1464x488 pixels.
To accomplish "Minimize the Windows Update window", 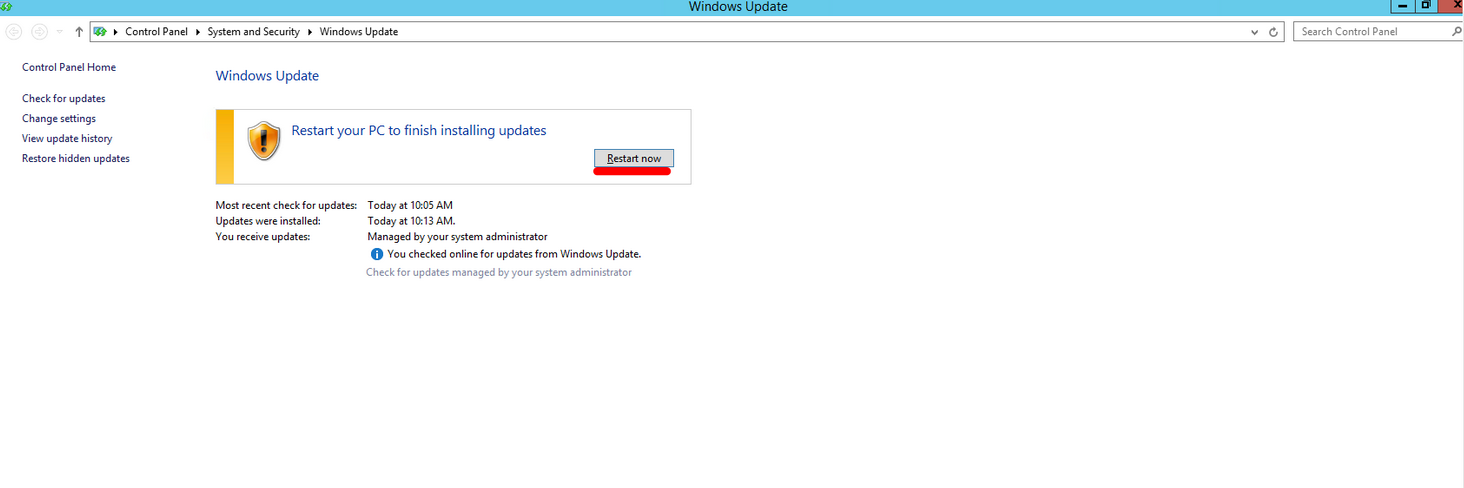I will 1403,6.
